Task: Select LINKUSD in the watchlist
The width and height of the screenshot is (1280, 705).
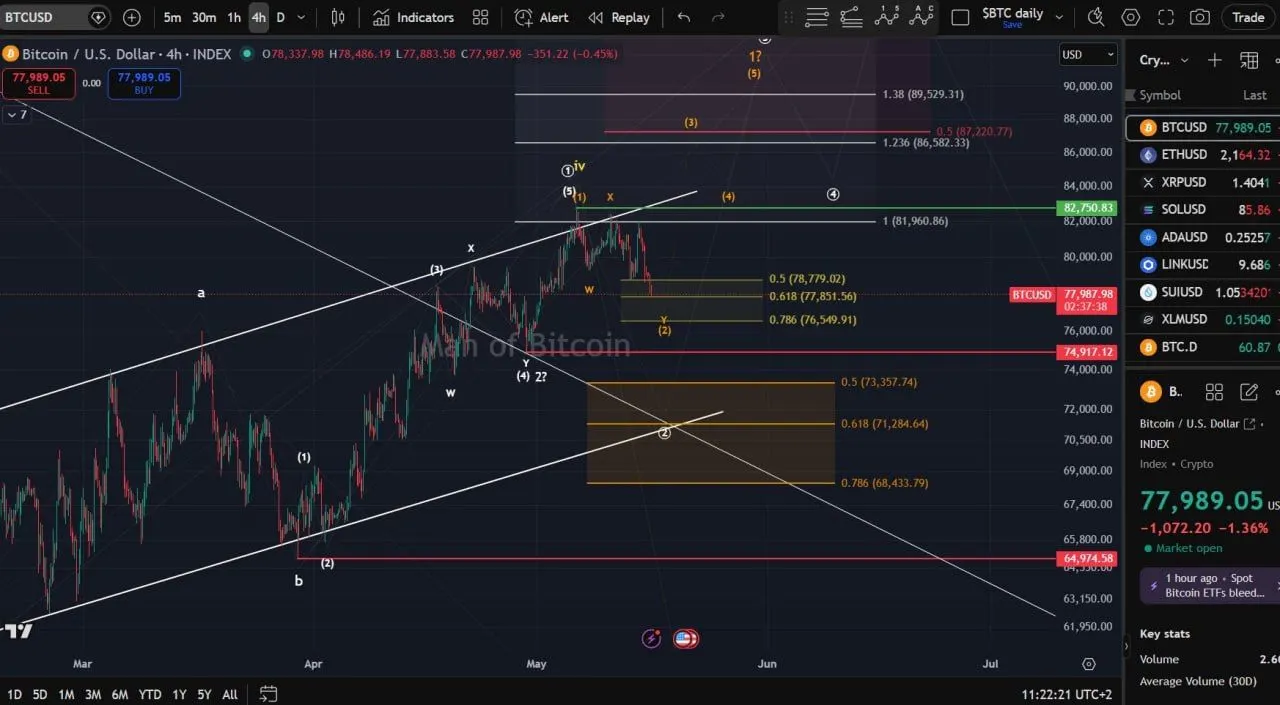Action: click(x=1203, y=264)
